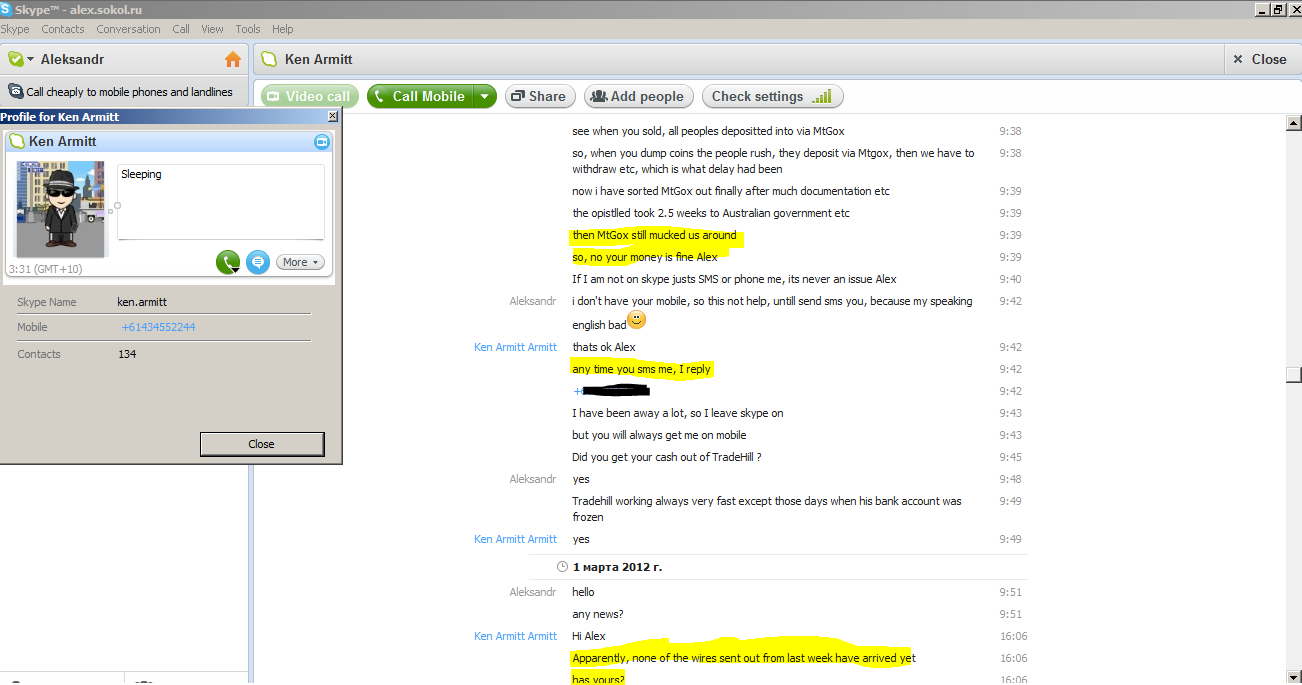Open the Tools menu

(248, 29)
